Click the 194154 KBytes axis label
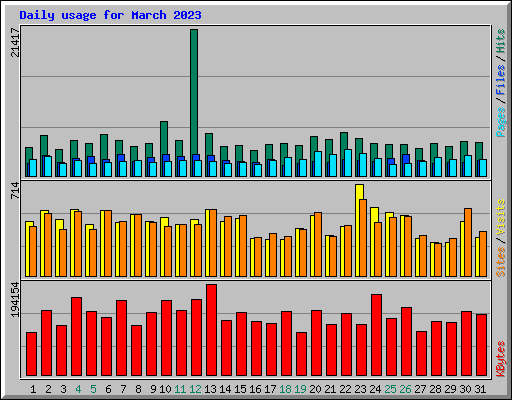This screenshot has height=400, width=512. [15, 299]
